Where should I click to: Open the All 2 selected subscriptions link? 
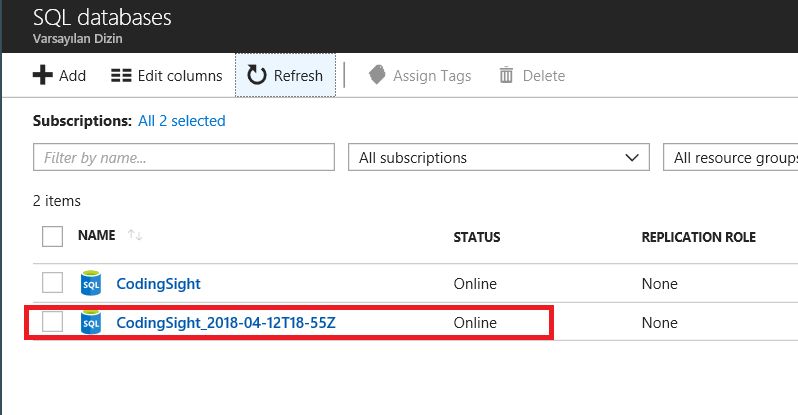coord(182,121)
